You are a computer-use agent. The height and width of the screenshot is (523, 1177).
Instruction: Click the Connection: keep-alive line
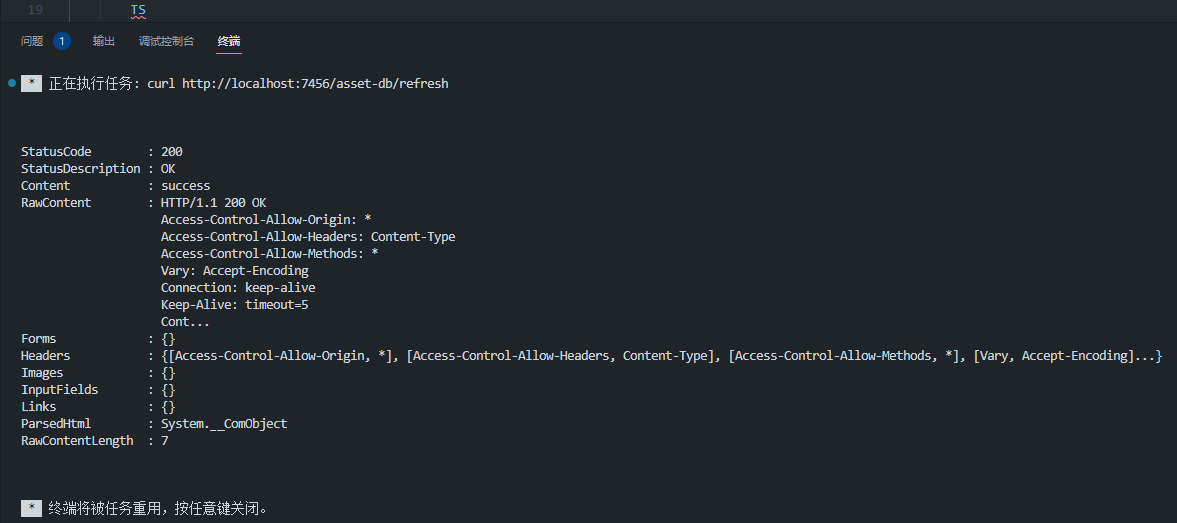[x=238, y=288]
